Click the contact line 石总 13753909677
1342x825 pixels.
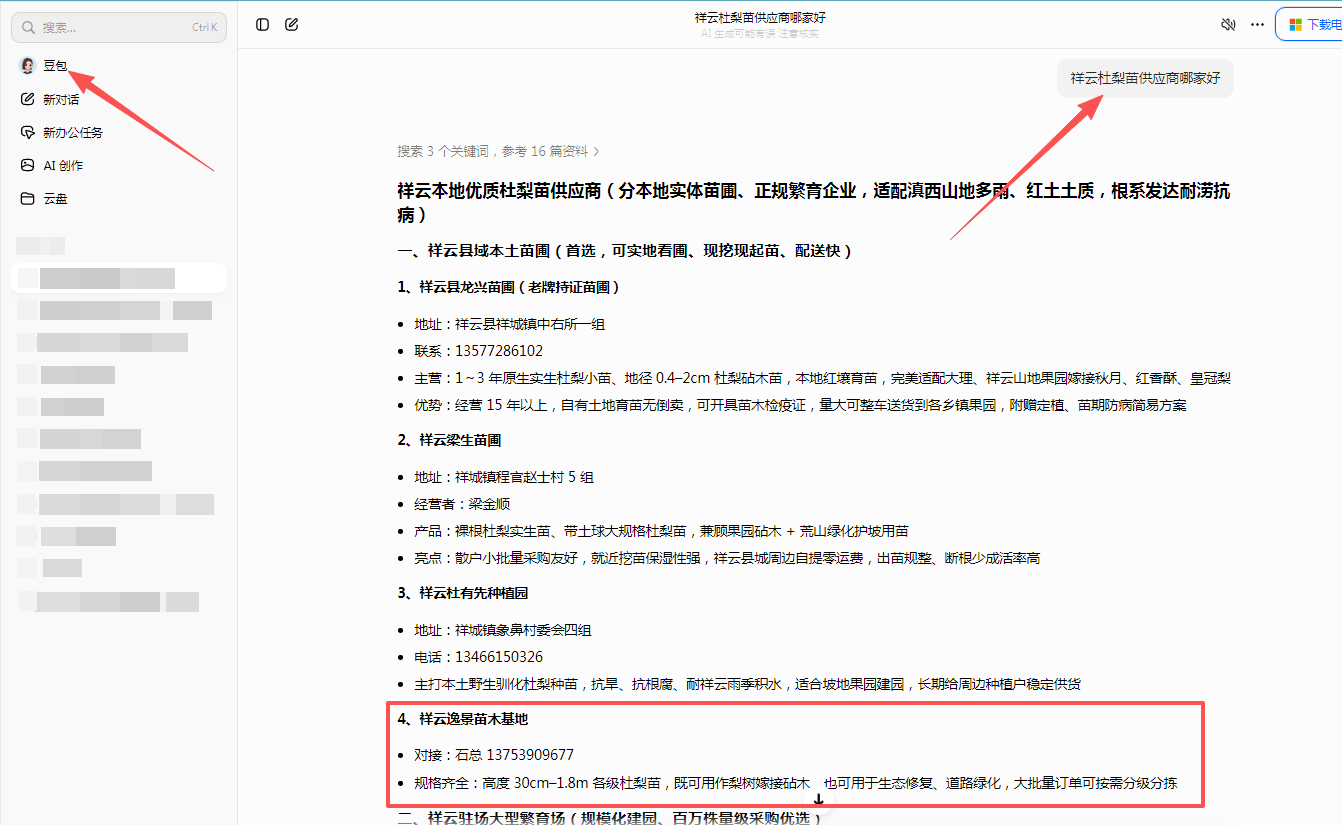515,755
